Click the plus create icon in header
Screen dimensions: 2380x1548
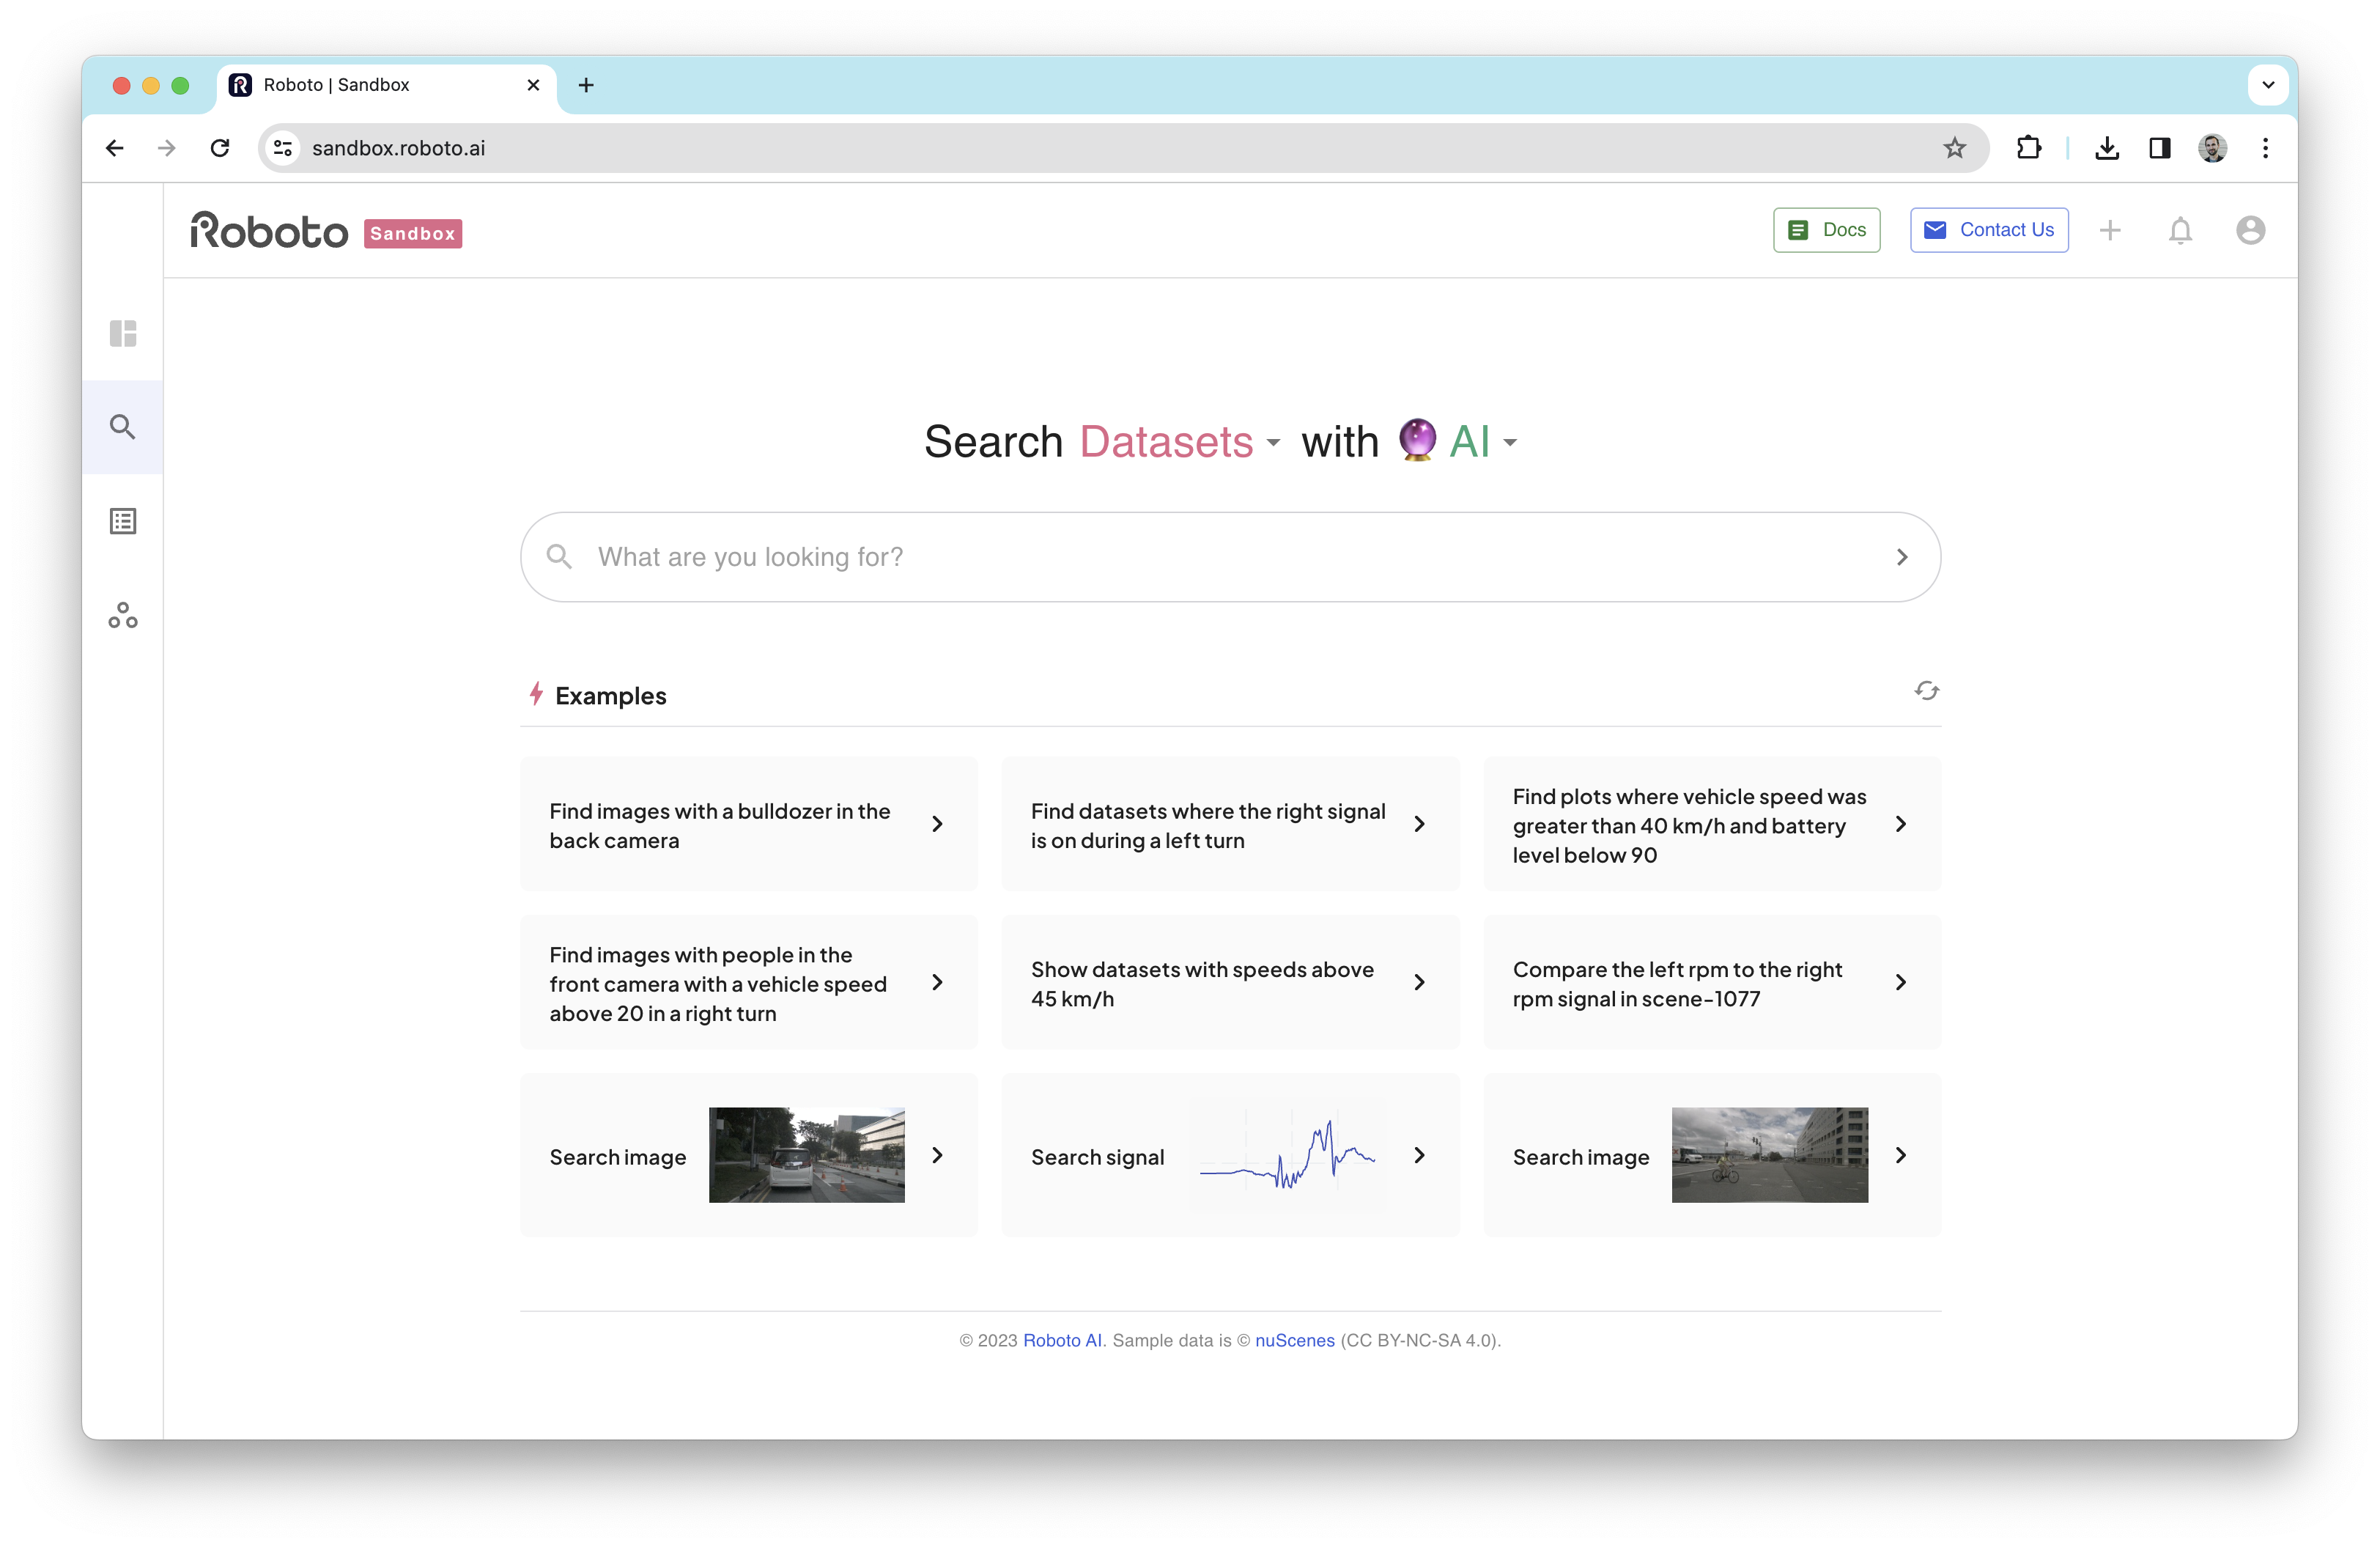pos(2110,231)
